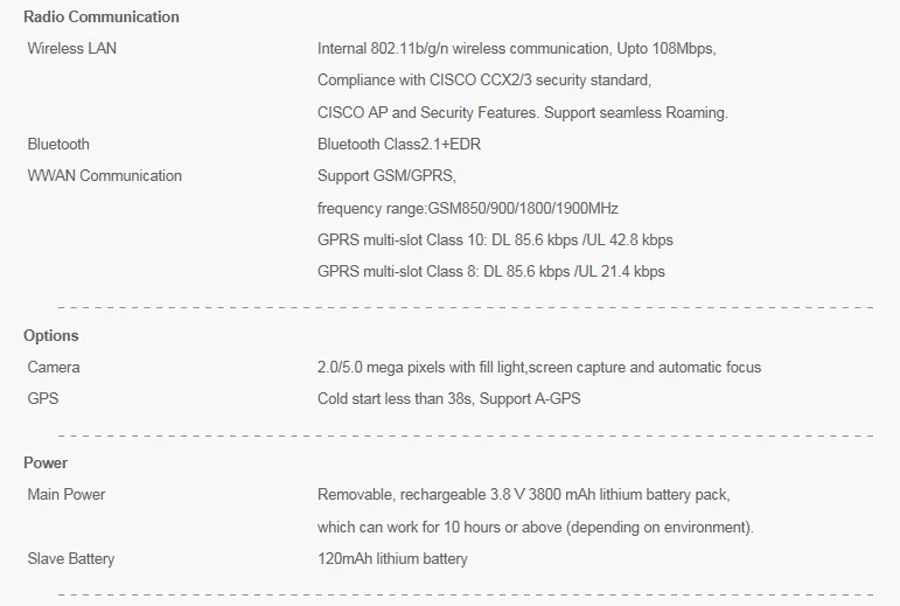
Task: Select the WWAN Communication label
Action: [x=104, y=176]
